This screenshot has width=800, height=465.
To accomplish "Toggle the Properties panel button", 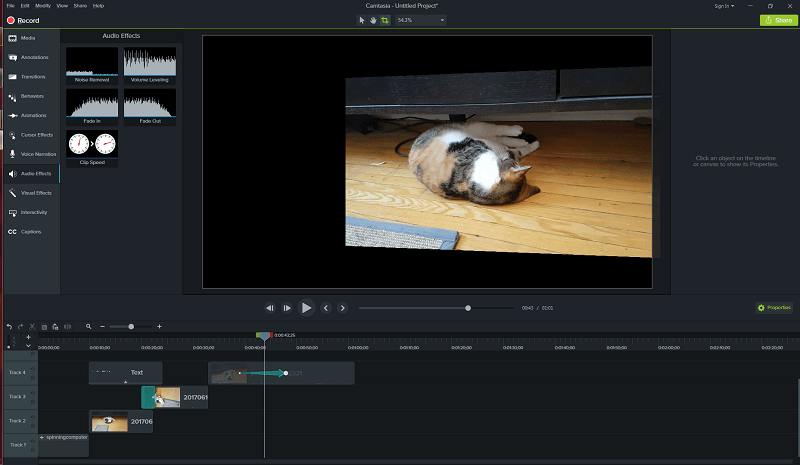I will click(x=774, y=307).
